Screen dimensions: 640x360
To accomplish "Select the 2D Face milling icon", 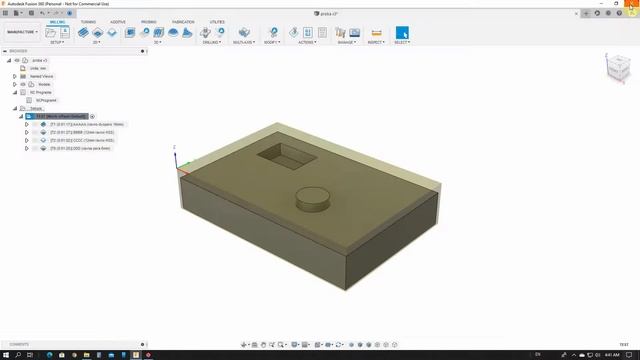I will (83, 33).
